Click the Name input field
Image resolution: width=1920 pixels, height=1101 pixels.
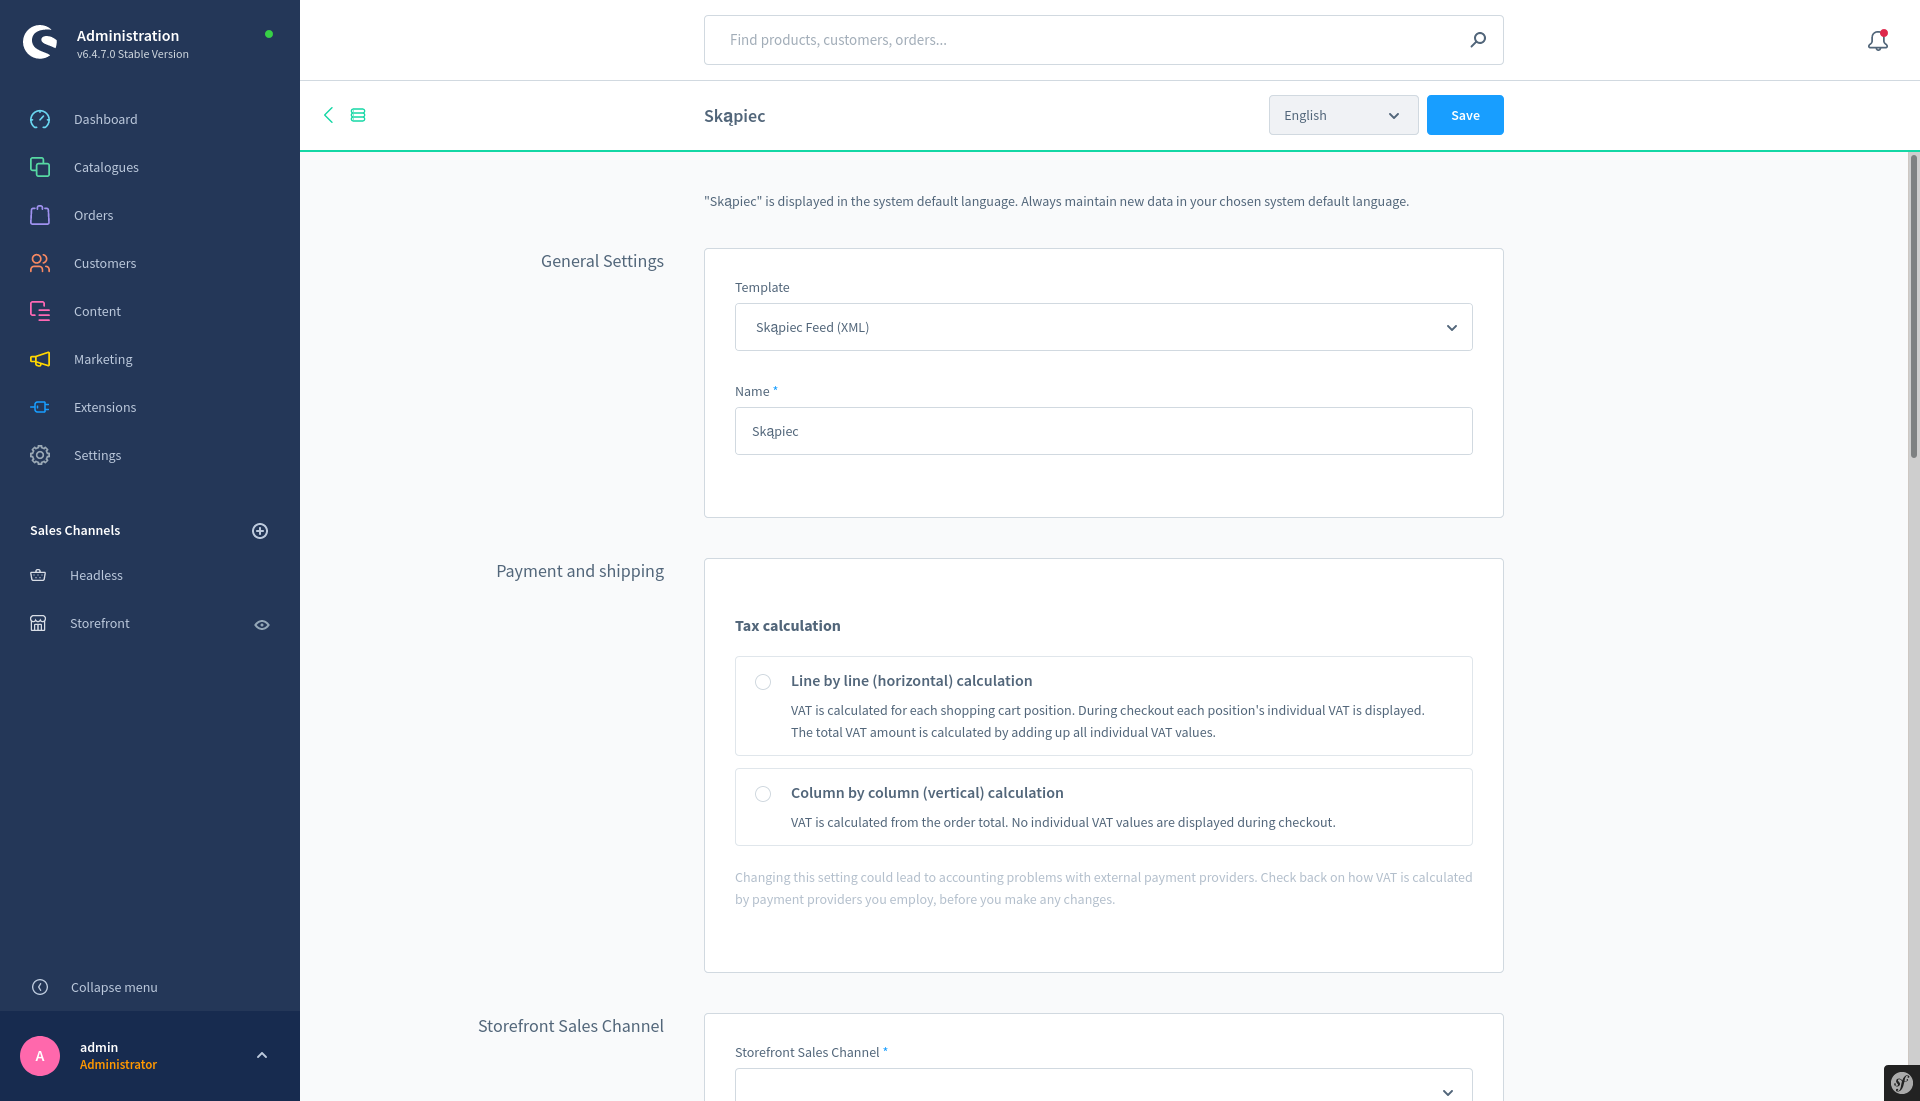click(1104, 430)
